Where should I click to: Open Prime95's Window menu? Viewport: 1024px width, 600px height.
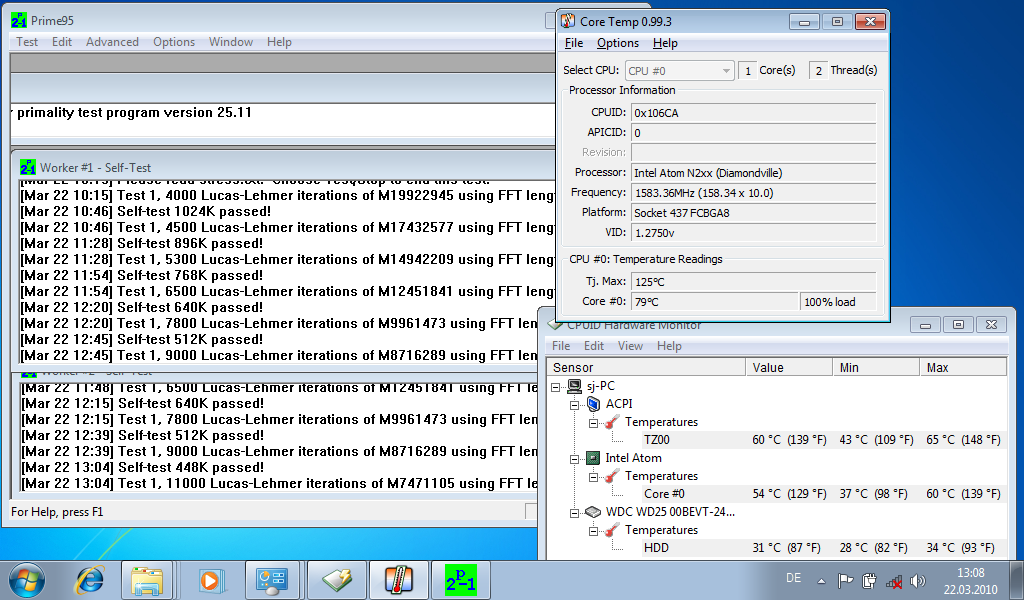231,42
